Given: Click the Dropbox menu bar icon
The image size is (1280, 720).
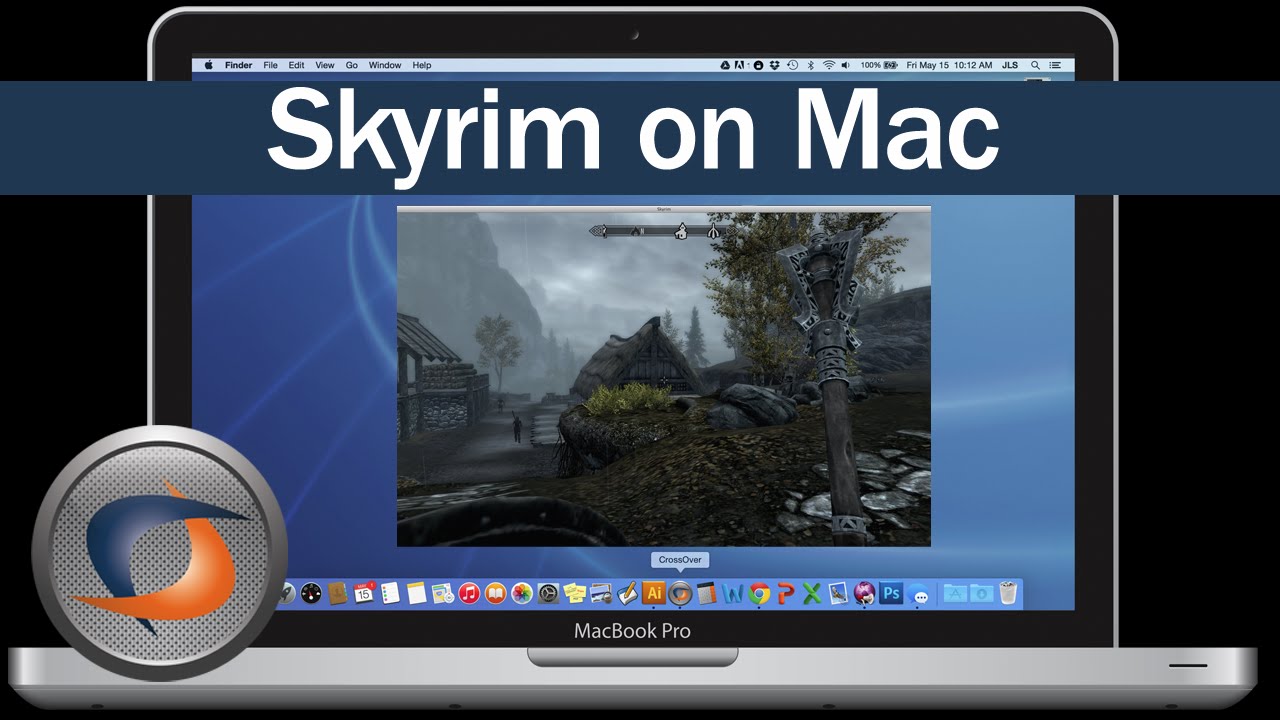Looking at the screenshot, I should tap(775, 65).
